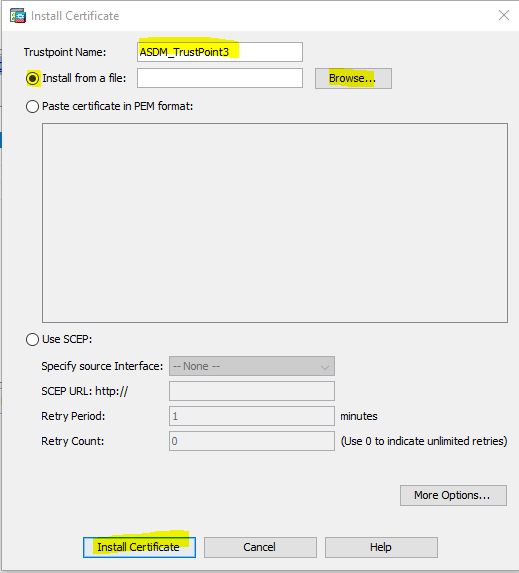Open the Specify source Interface dropdown
The width and height of the screenshot is (519, 573).
point(252,366)
